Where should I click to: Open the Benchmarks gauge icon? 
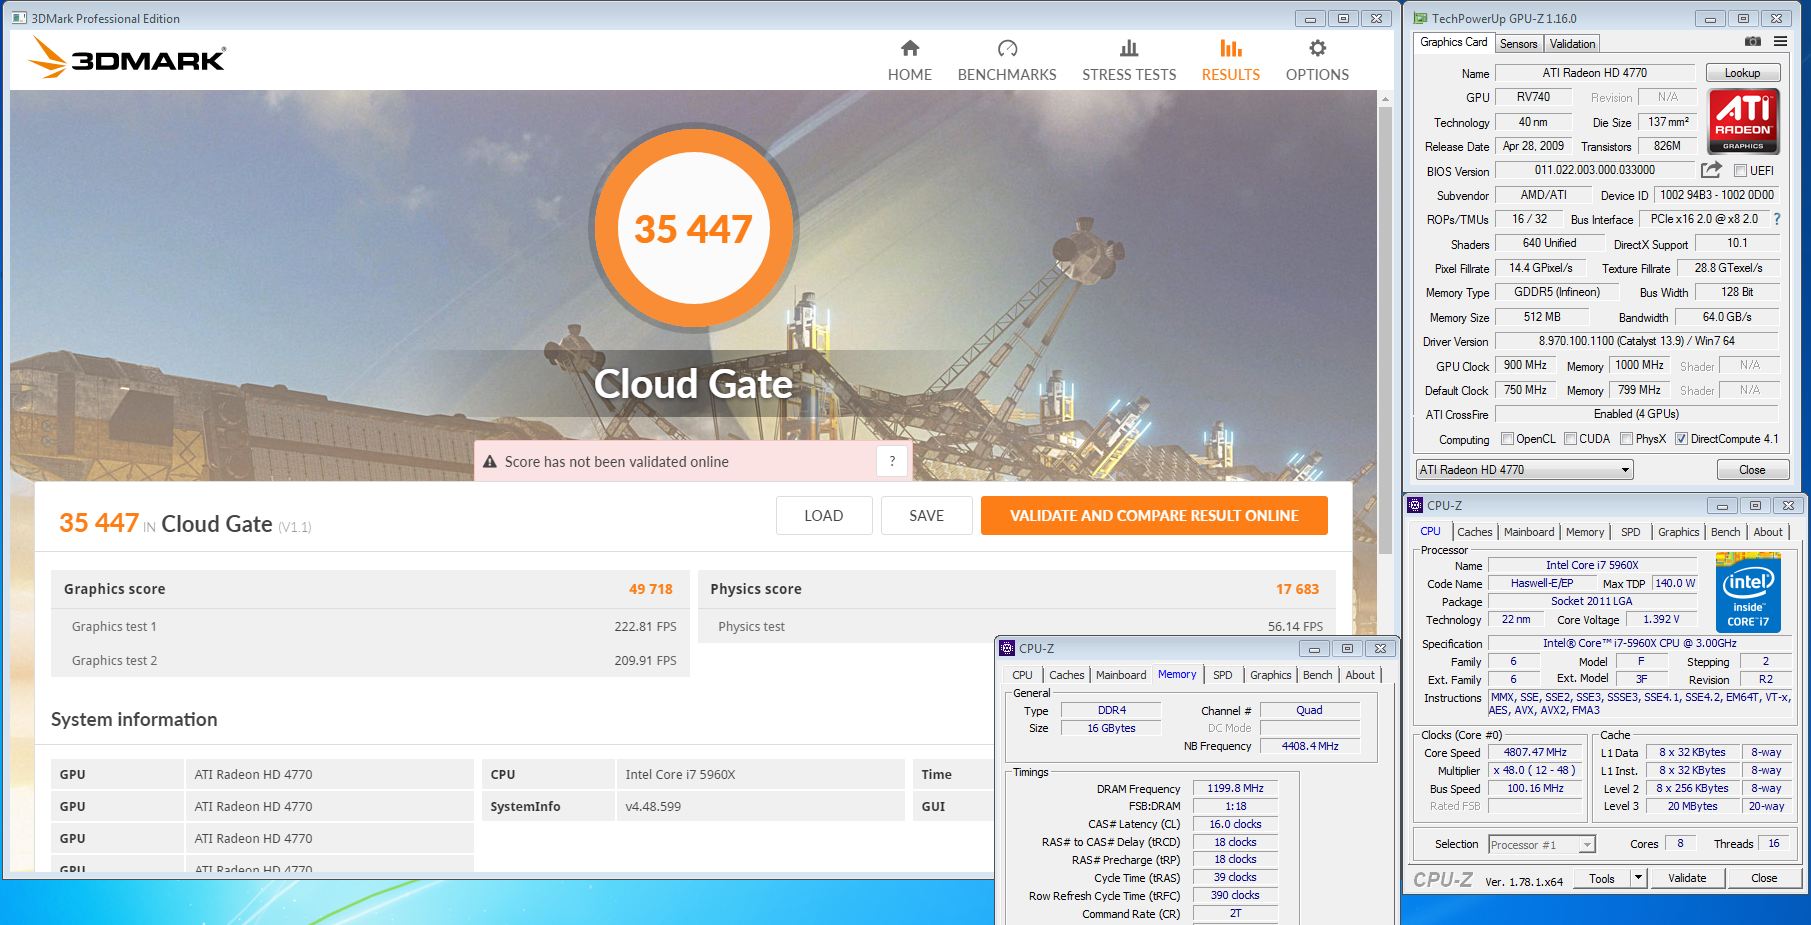(1007, 48)
